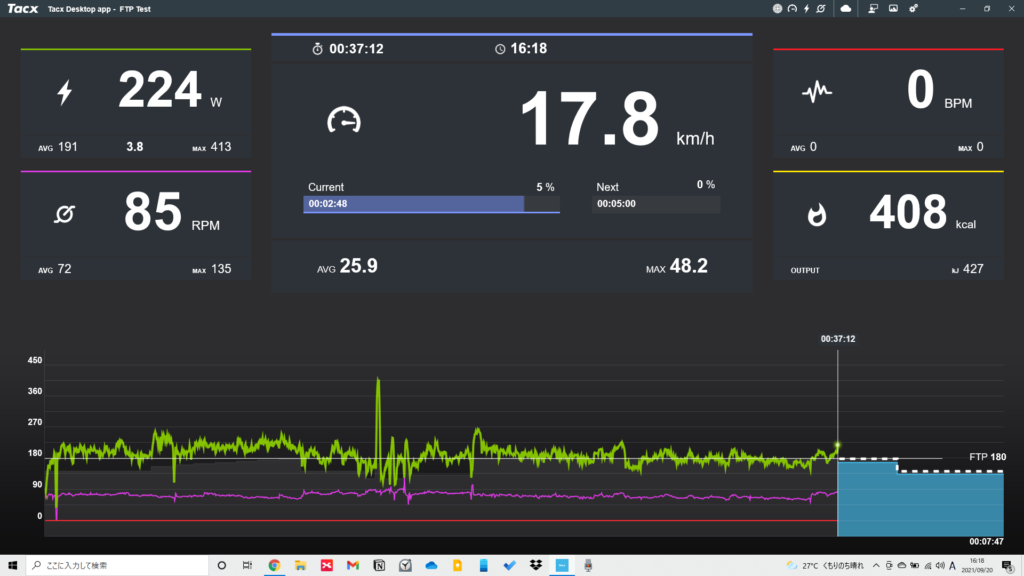The width and height of the screenshot is (1024, 576).
Task: Click the blue upcoming workout block
Action: [920, 500]
